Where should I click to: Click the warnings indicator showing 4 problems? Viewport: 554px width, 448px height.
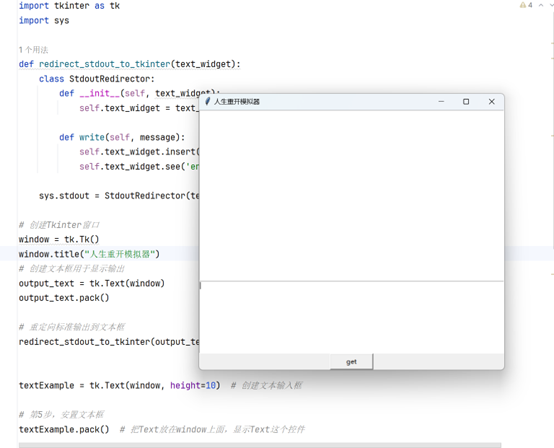coord(526,5)
